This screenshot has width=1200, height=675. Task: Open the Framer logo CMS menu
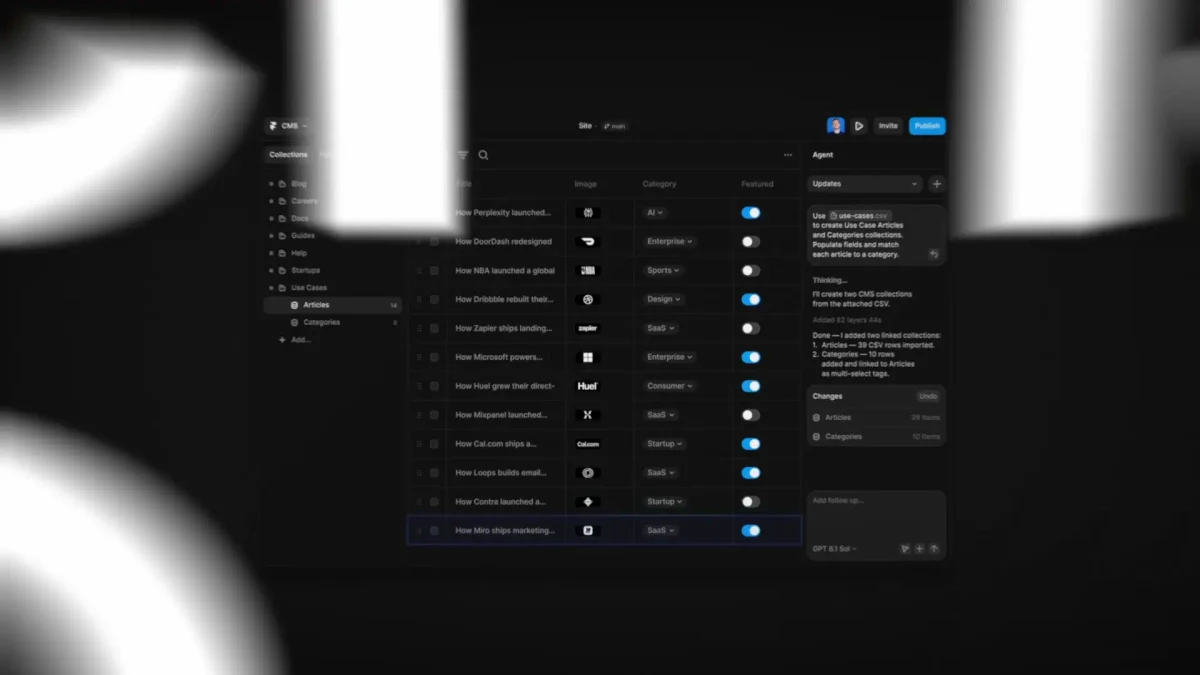click(286, 126)
